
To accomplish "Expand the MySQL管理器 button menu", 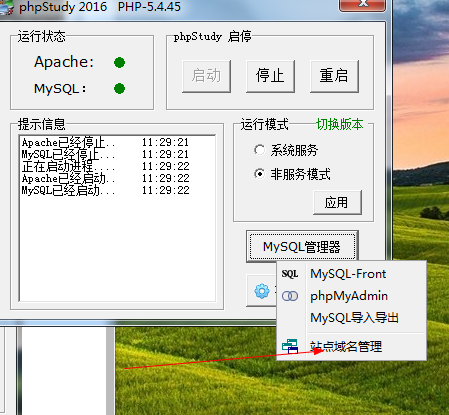I will (302, 247).
